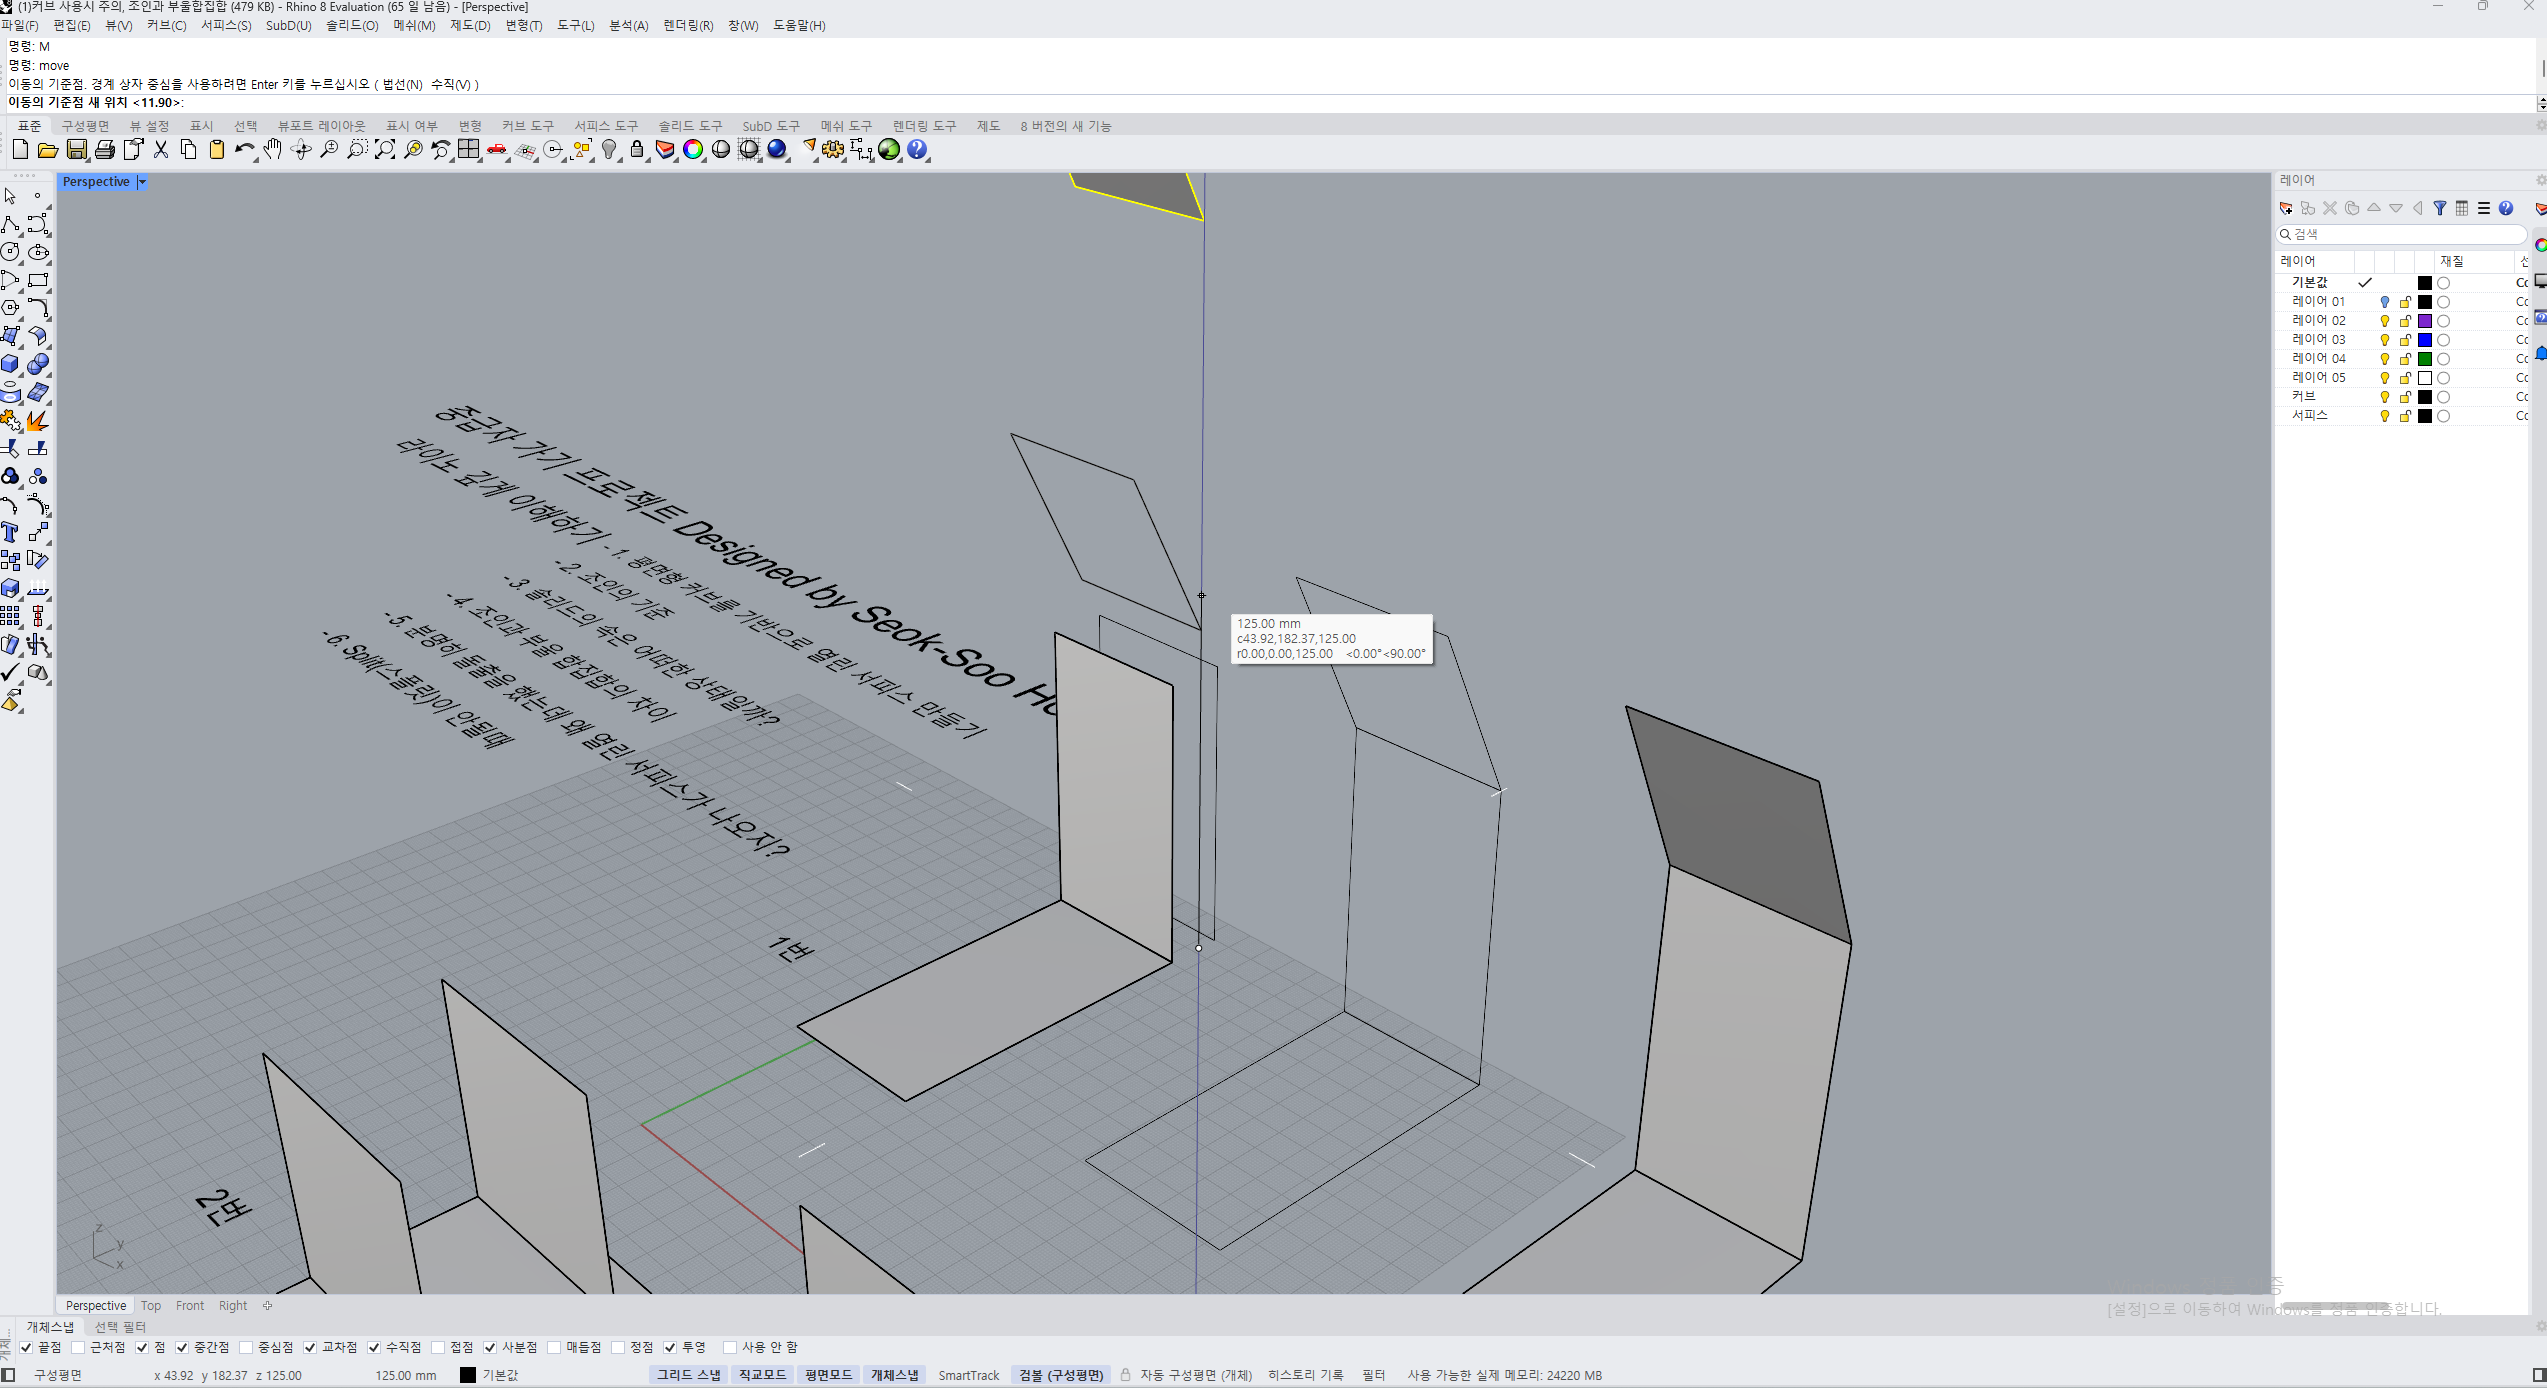Select the Text object tool in left toolbar
The width and height of the screenshot is (2547, 1388).
11,532
